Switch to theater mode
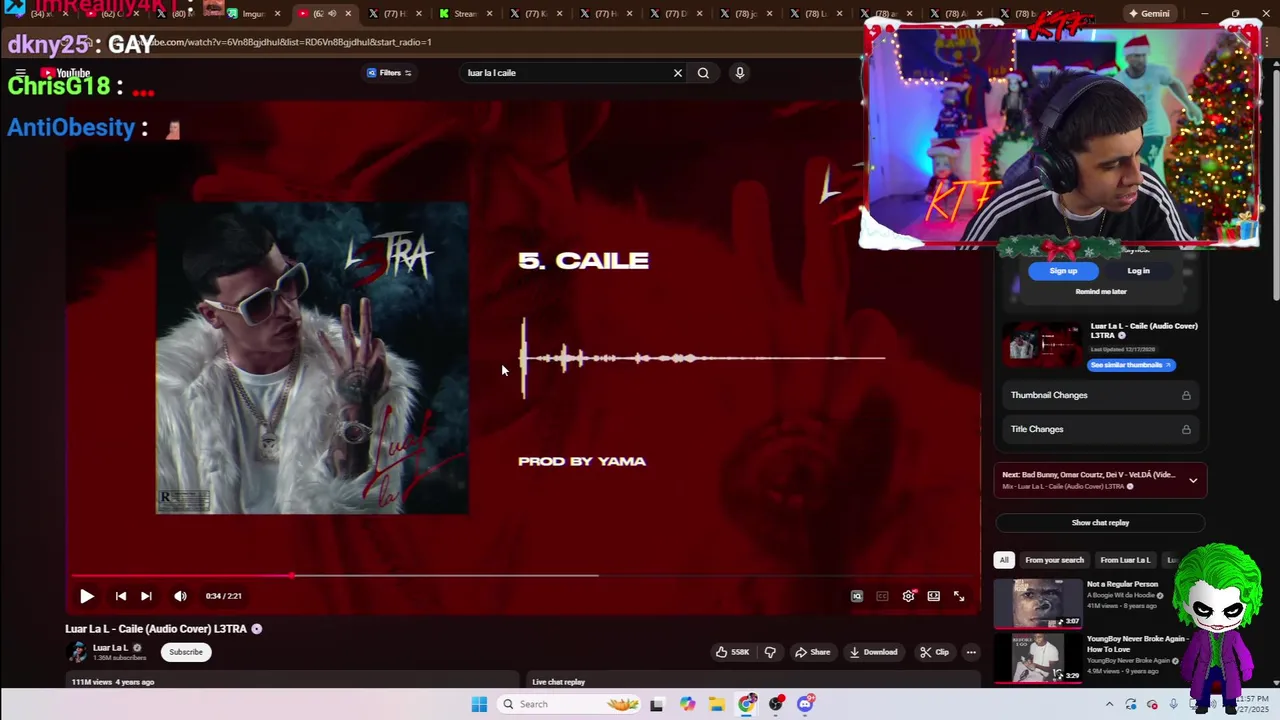Viewport: 1280px width, 720px height. [x=933, y=596]
